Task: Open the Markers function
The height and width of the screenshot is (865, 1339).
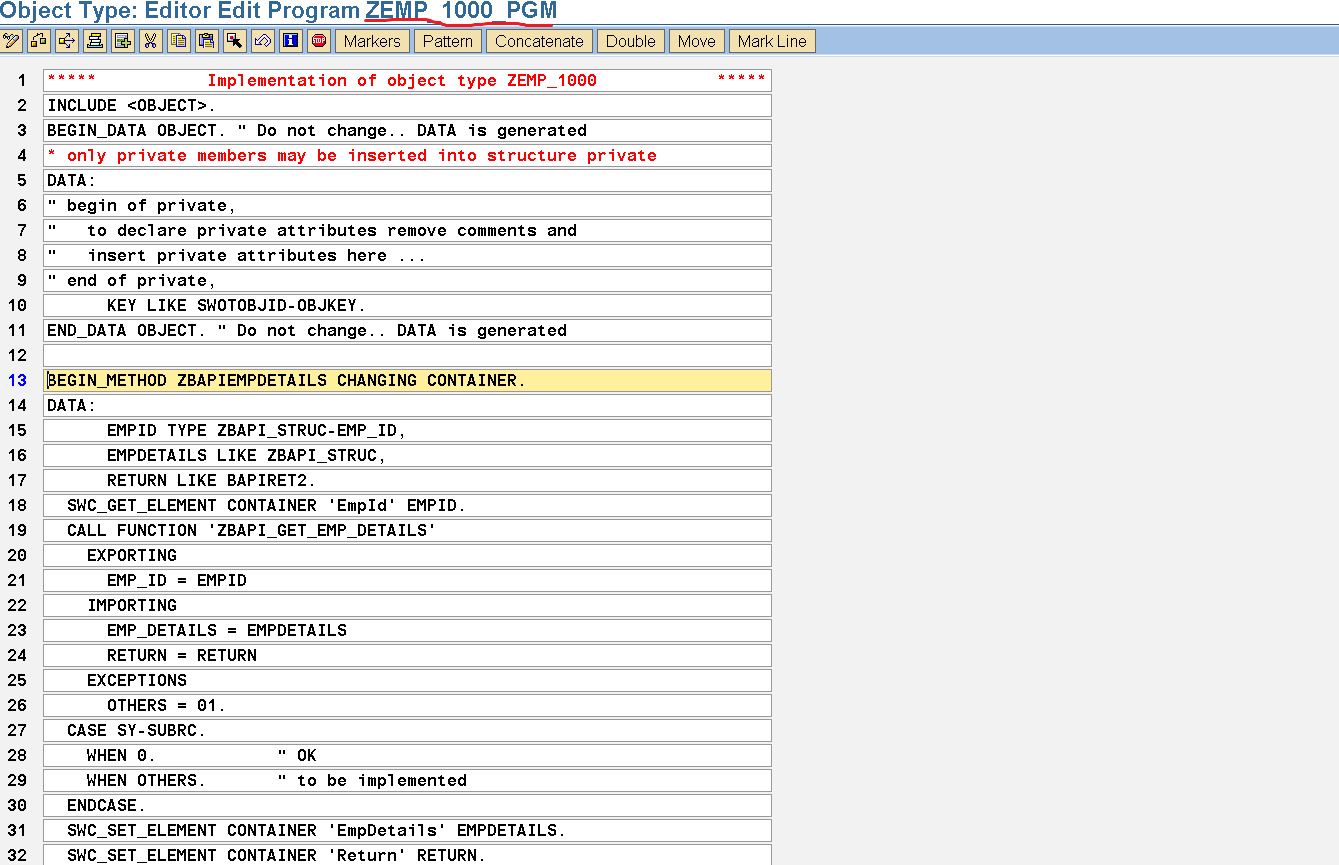Action: point(371,41)
